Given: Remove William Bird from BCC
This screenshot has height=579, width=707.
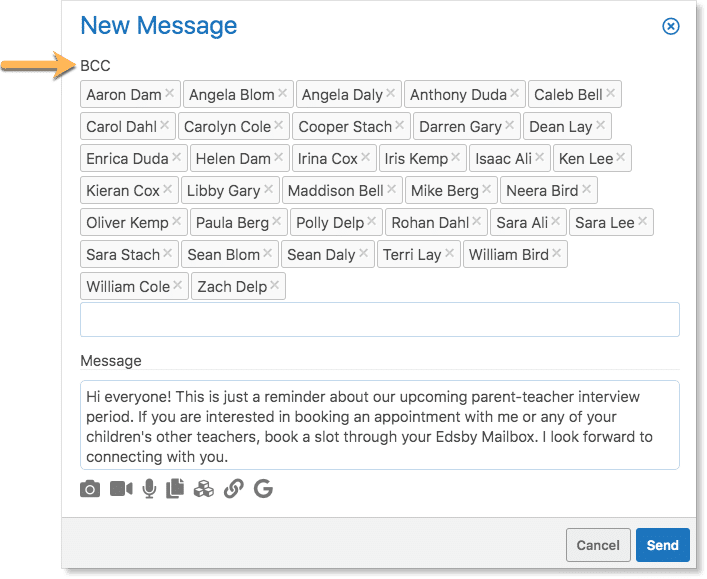Looking at the screenshot, I should click(x=556, y=253).
